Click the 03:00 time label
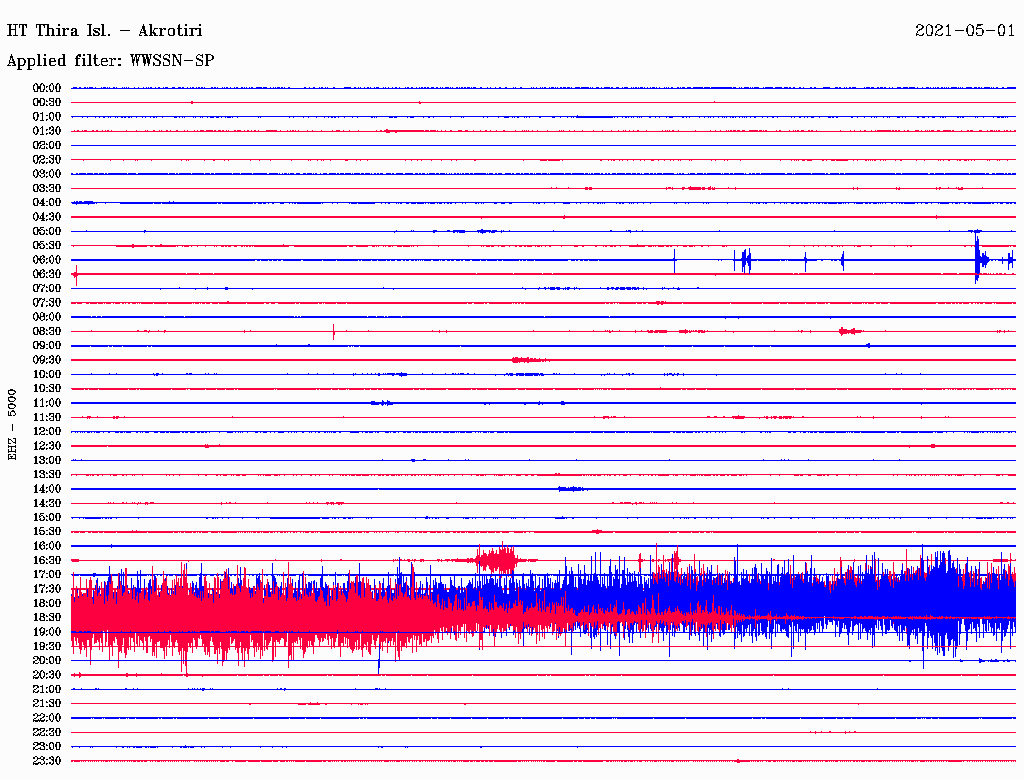The height and width of the screenshot is (780, 1024). click(x=47, y=174)
